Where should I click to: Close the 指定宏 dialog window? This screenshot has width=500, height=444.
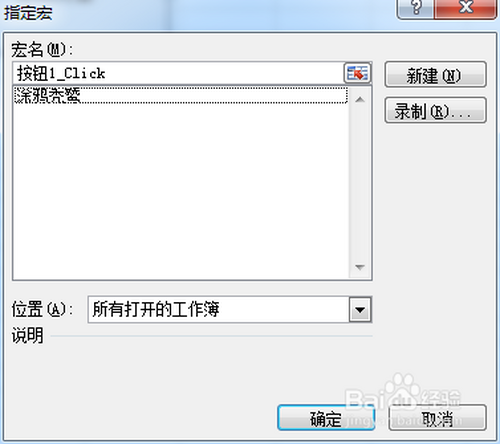[465, 8]
